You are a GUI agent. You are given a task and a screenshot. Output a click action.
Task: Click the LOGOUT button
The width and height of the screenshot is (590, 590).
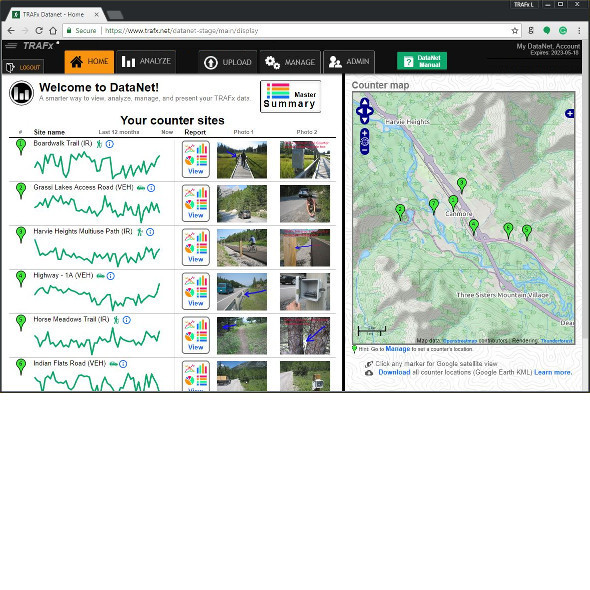point(23,67)
